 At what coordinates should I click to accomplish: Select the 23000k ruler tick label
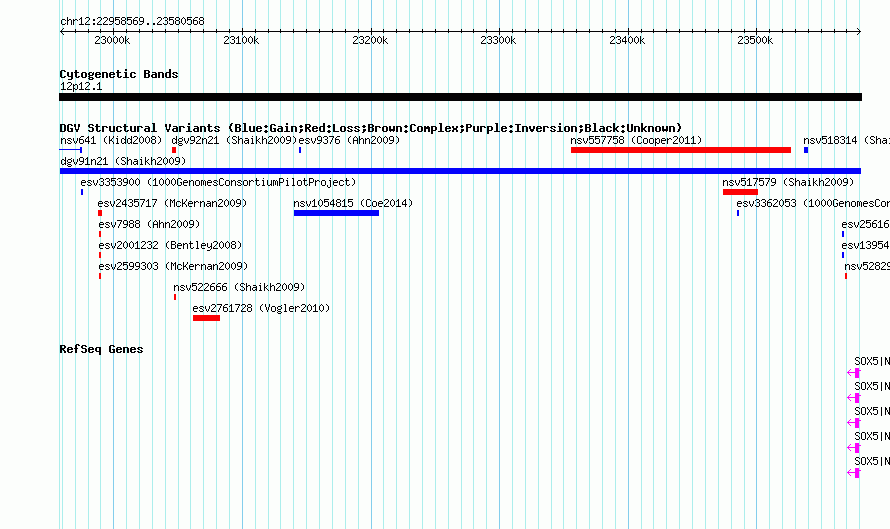pos(112,40)
